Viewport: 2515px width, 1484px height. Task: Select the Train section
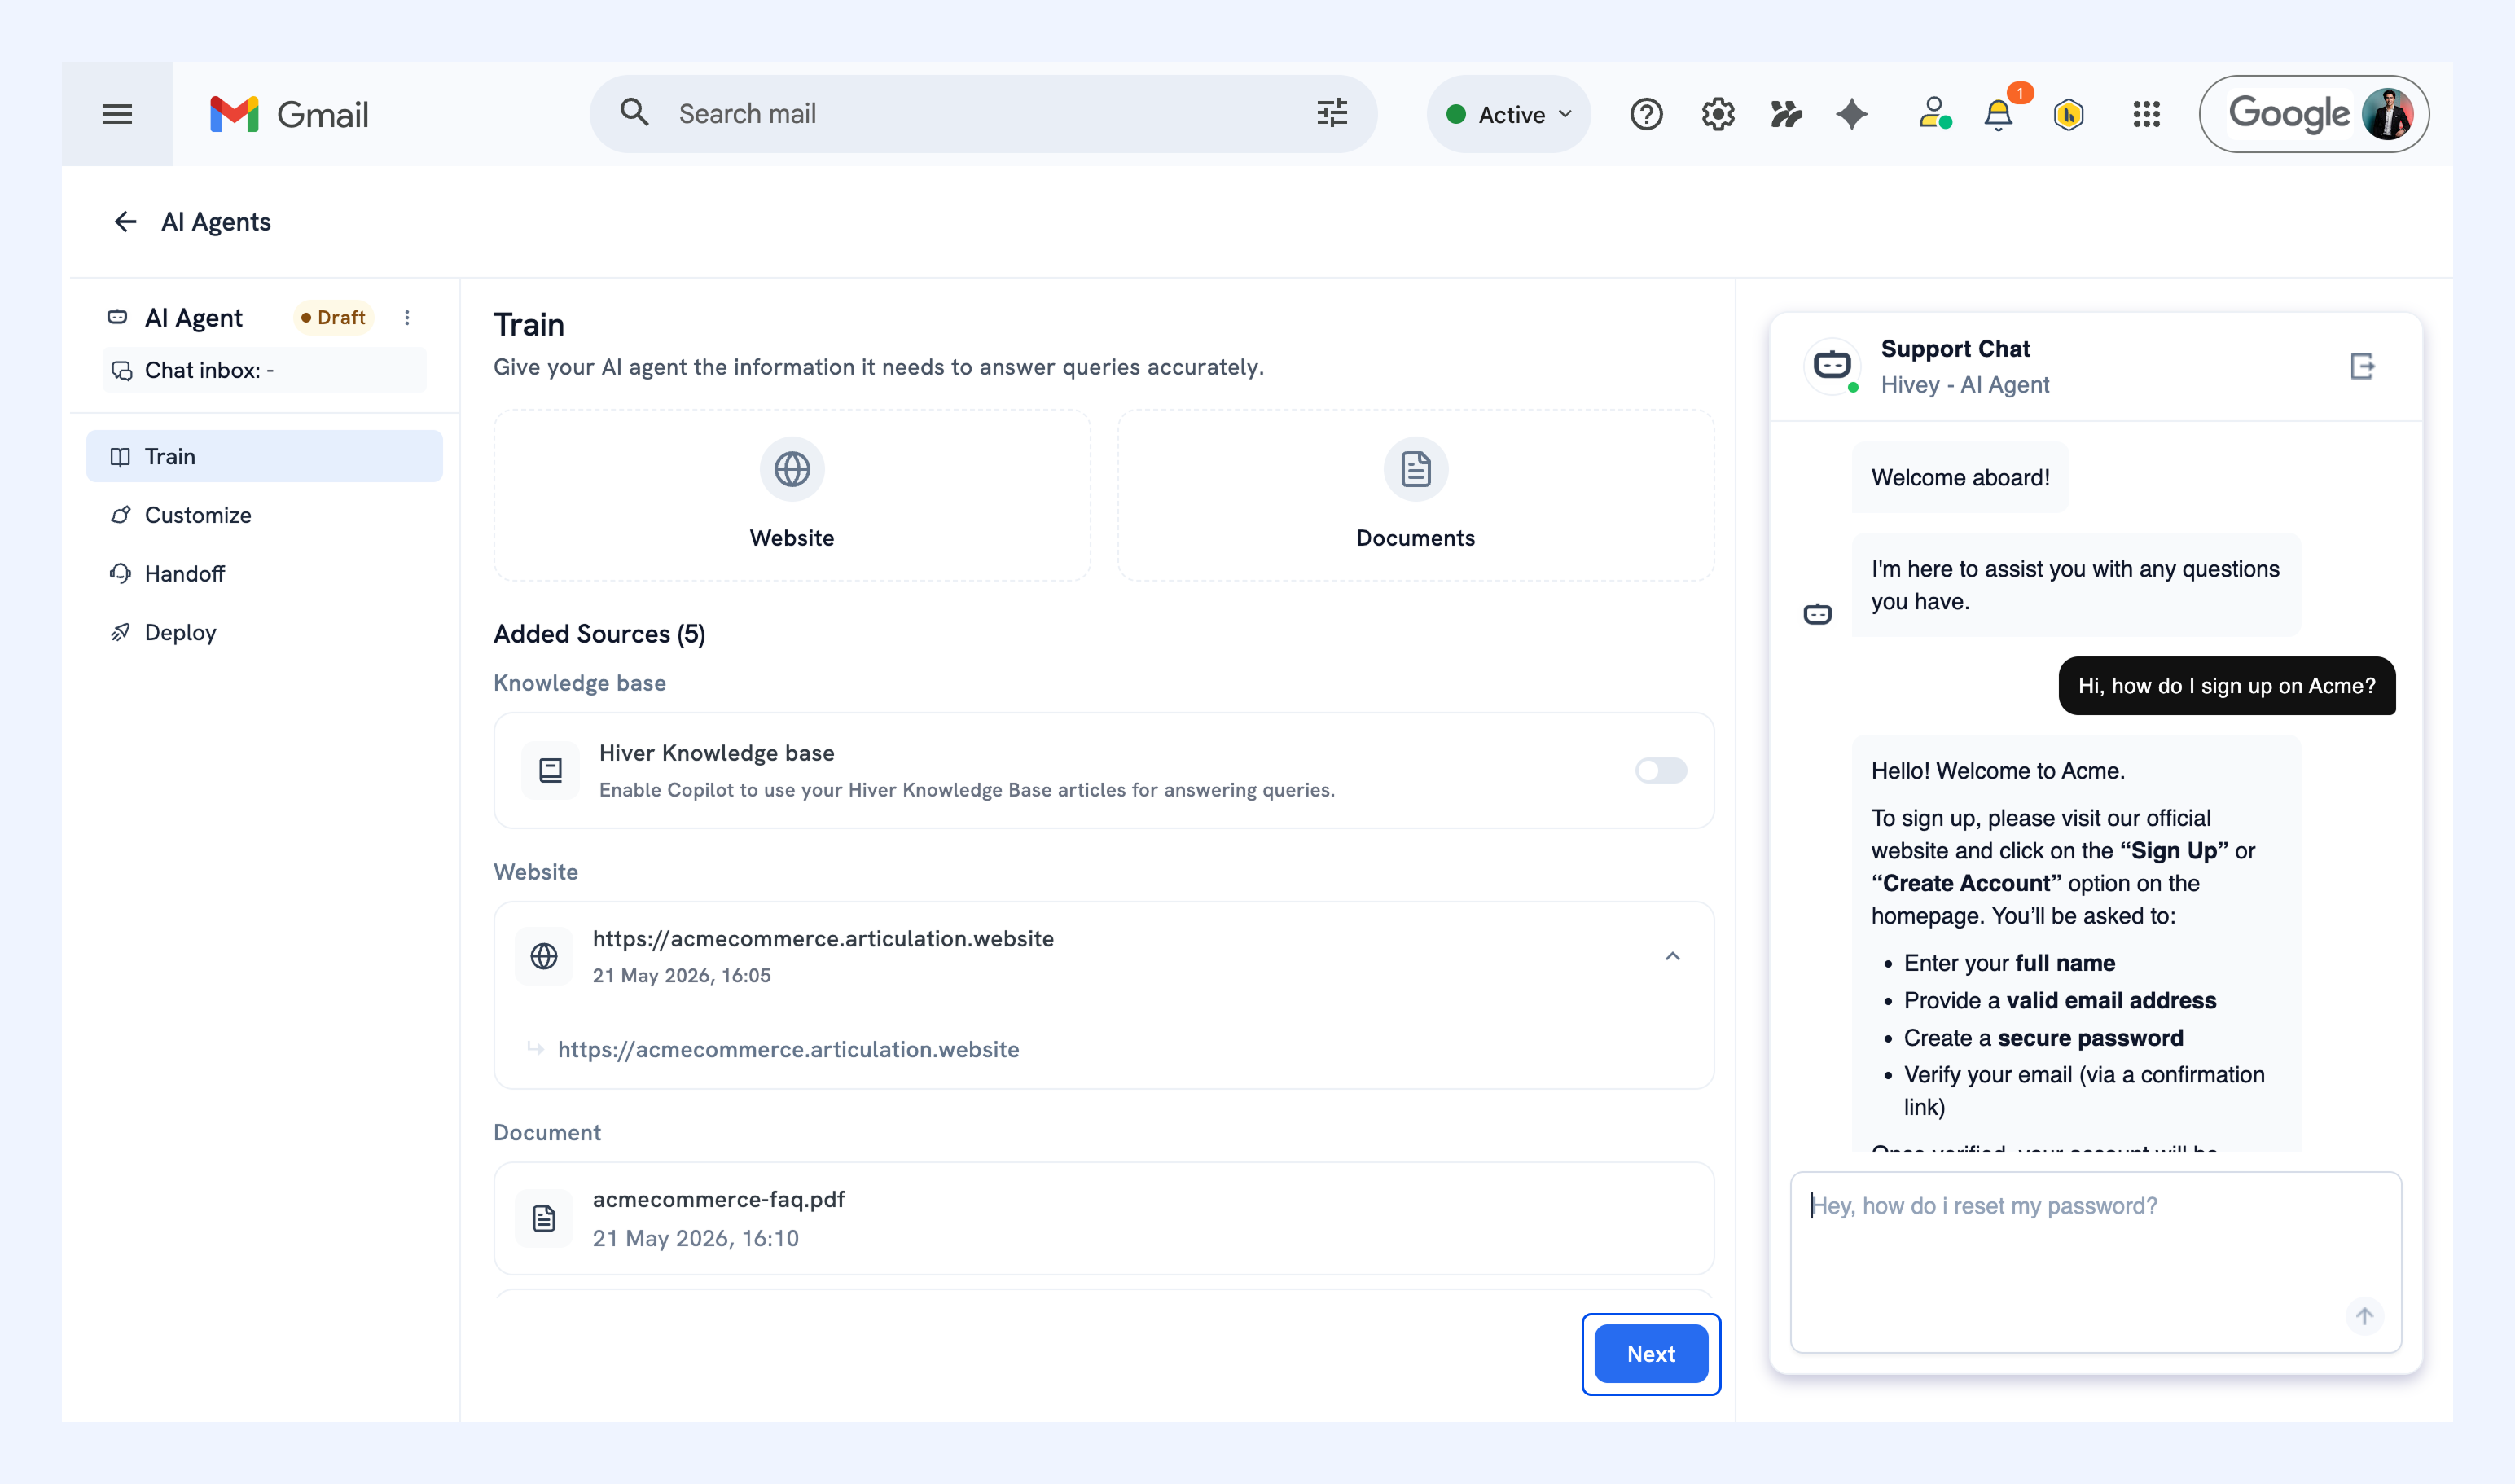[x=264, y=456]
